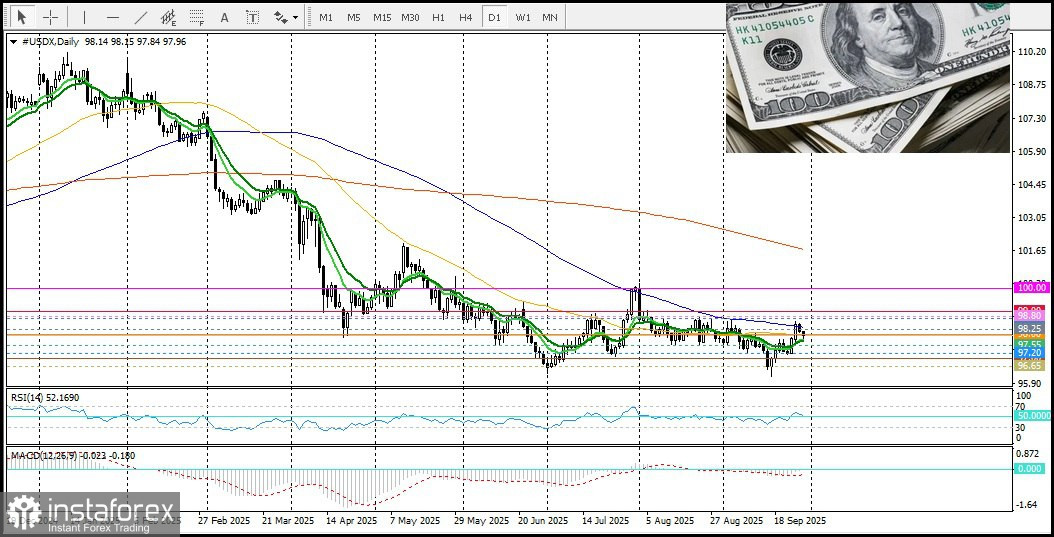The width and height of the screenshot is (1054, 537).
Task: Click the 14 Jul 2025 date label
Action: tap(606, 520)
